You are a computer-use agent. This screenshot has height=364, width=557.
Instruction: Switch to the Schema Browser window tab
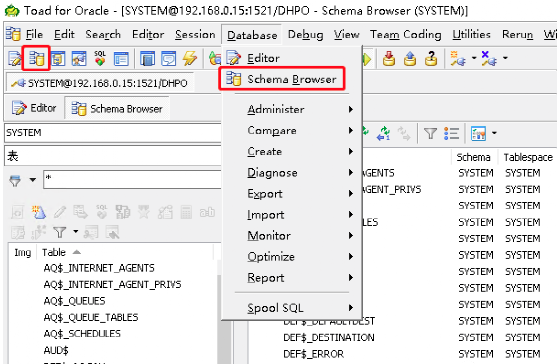(117, 108)
